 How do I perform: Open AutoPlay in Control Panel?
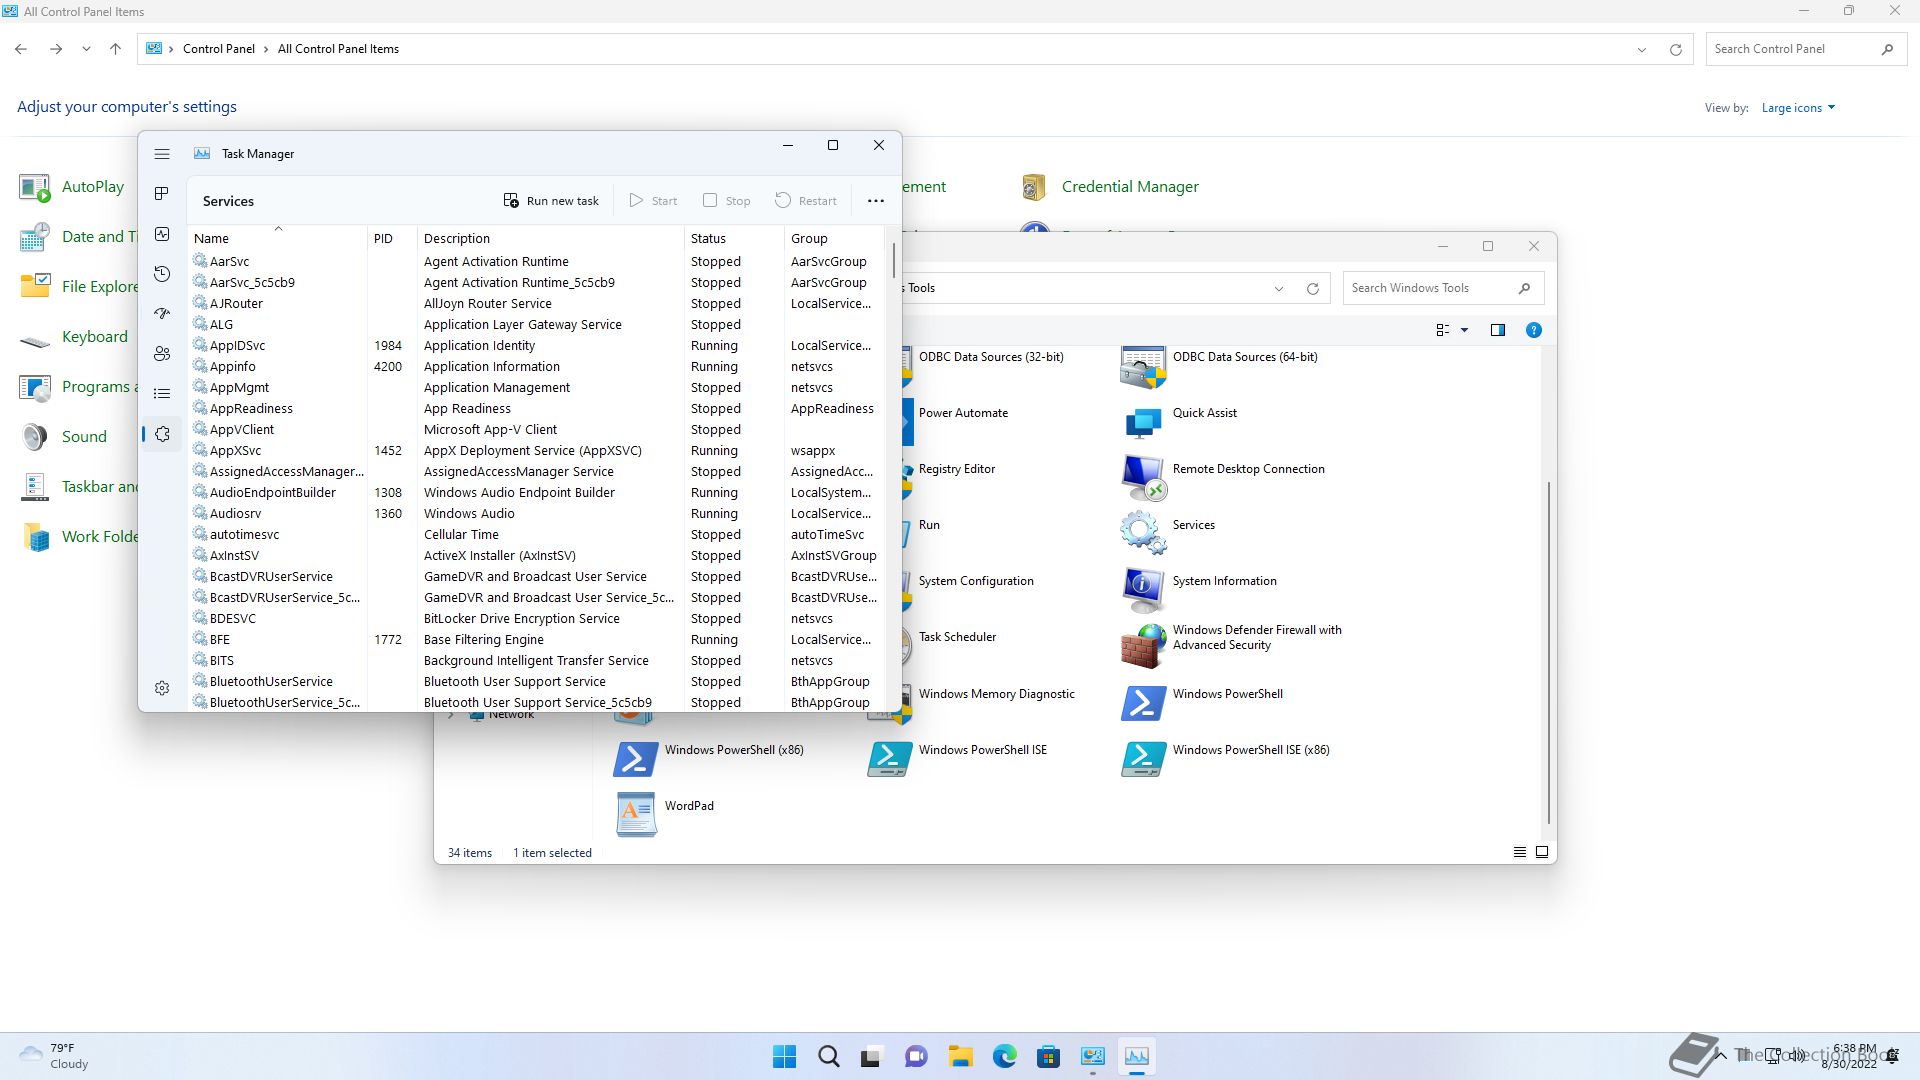pos(71,187)
